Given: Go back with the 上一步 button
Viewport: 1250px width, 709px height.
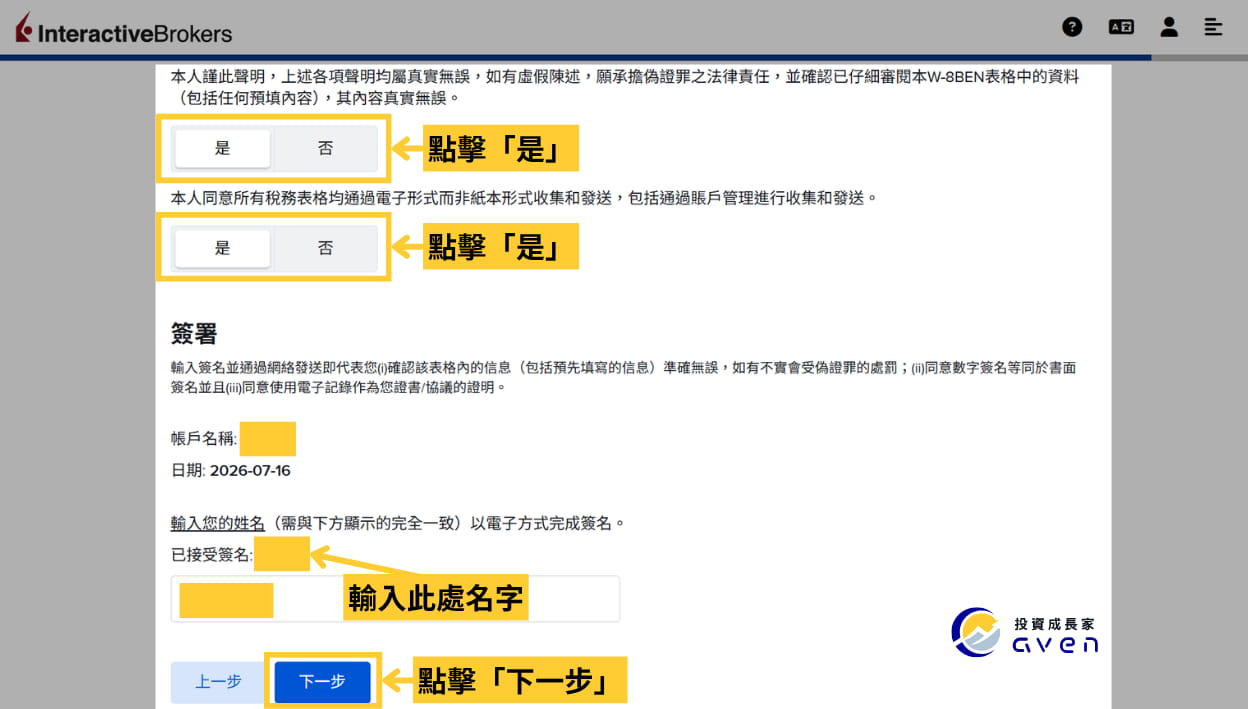Looking at the screenshot, I should (x=218, y=681).
